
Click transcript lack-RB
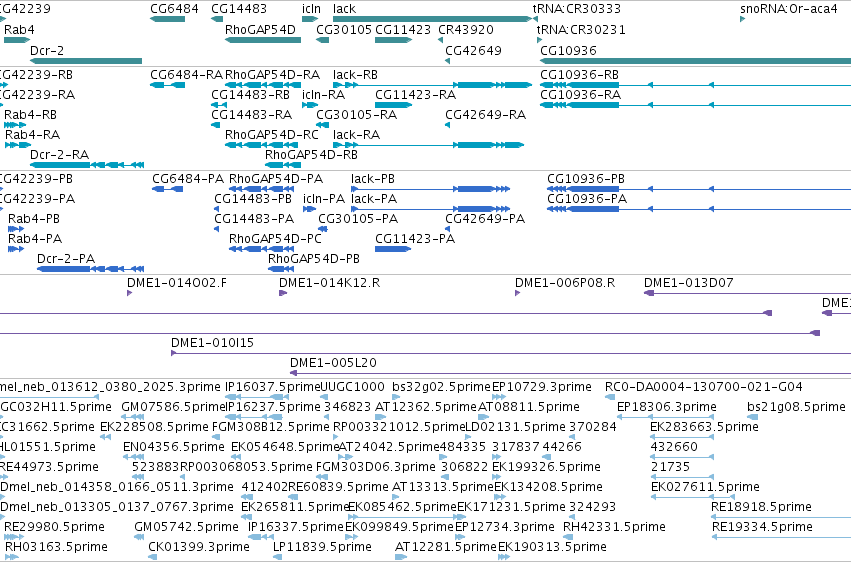click(432, 85)
